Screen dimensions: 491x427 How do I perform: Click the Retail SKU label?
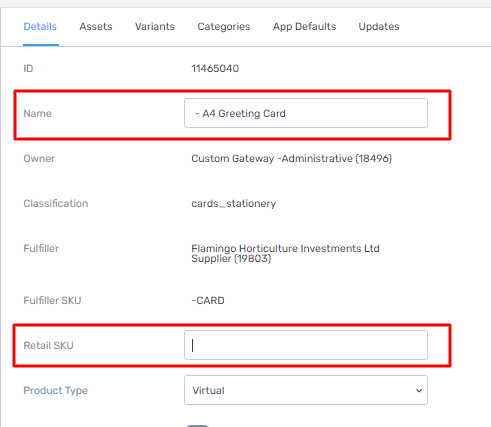coord(48,345)
